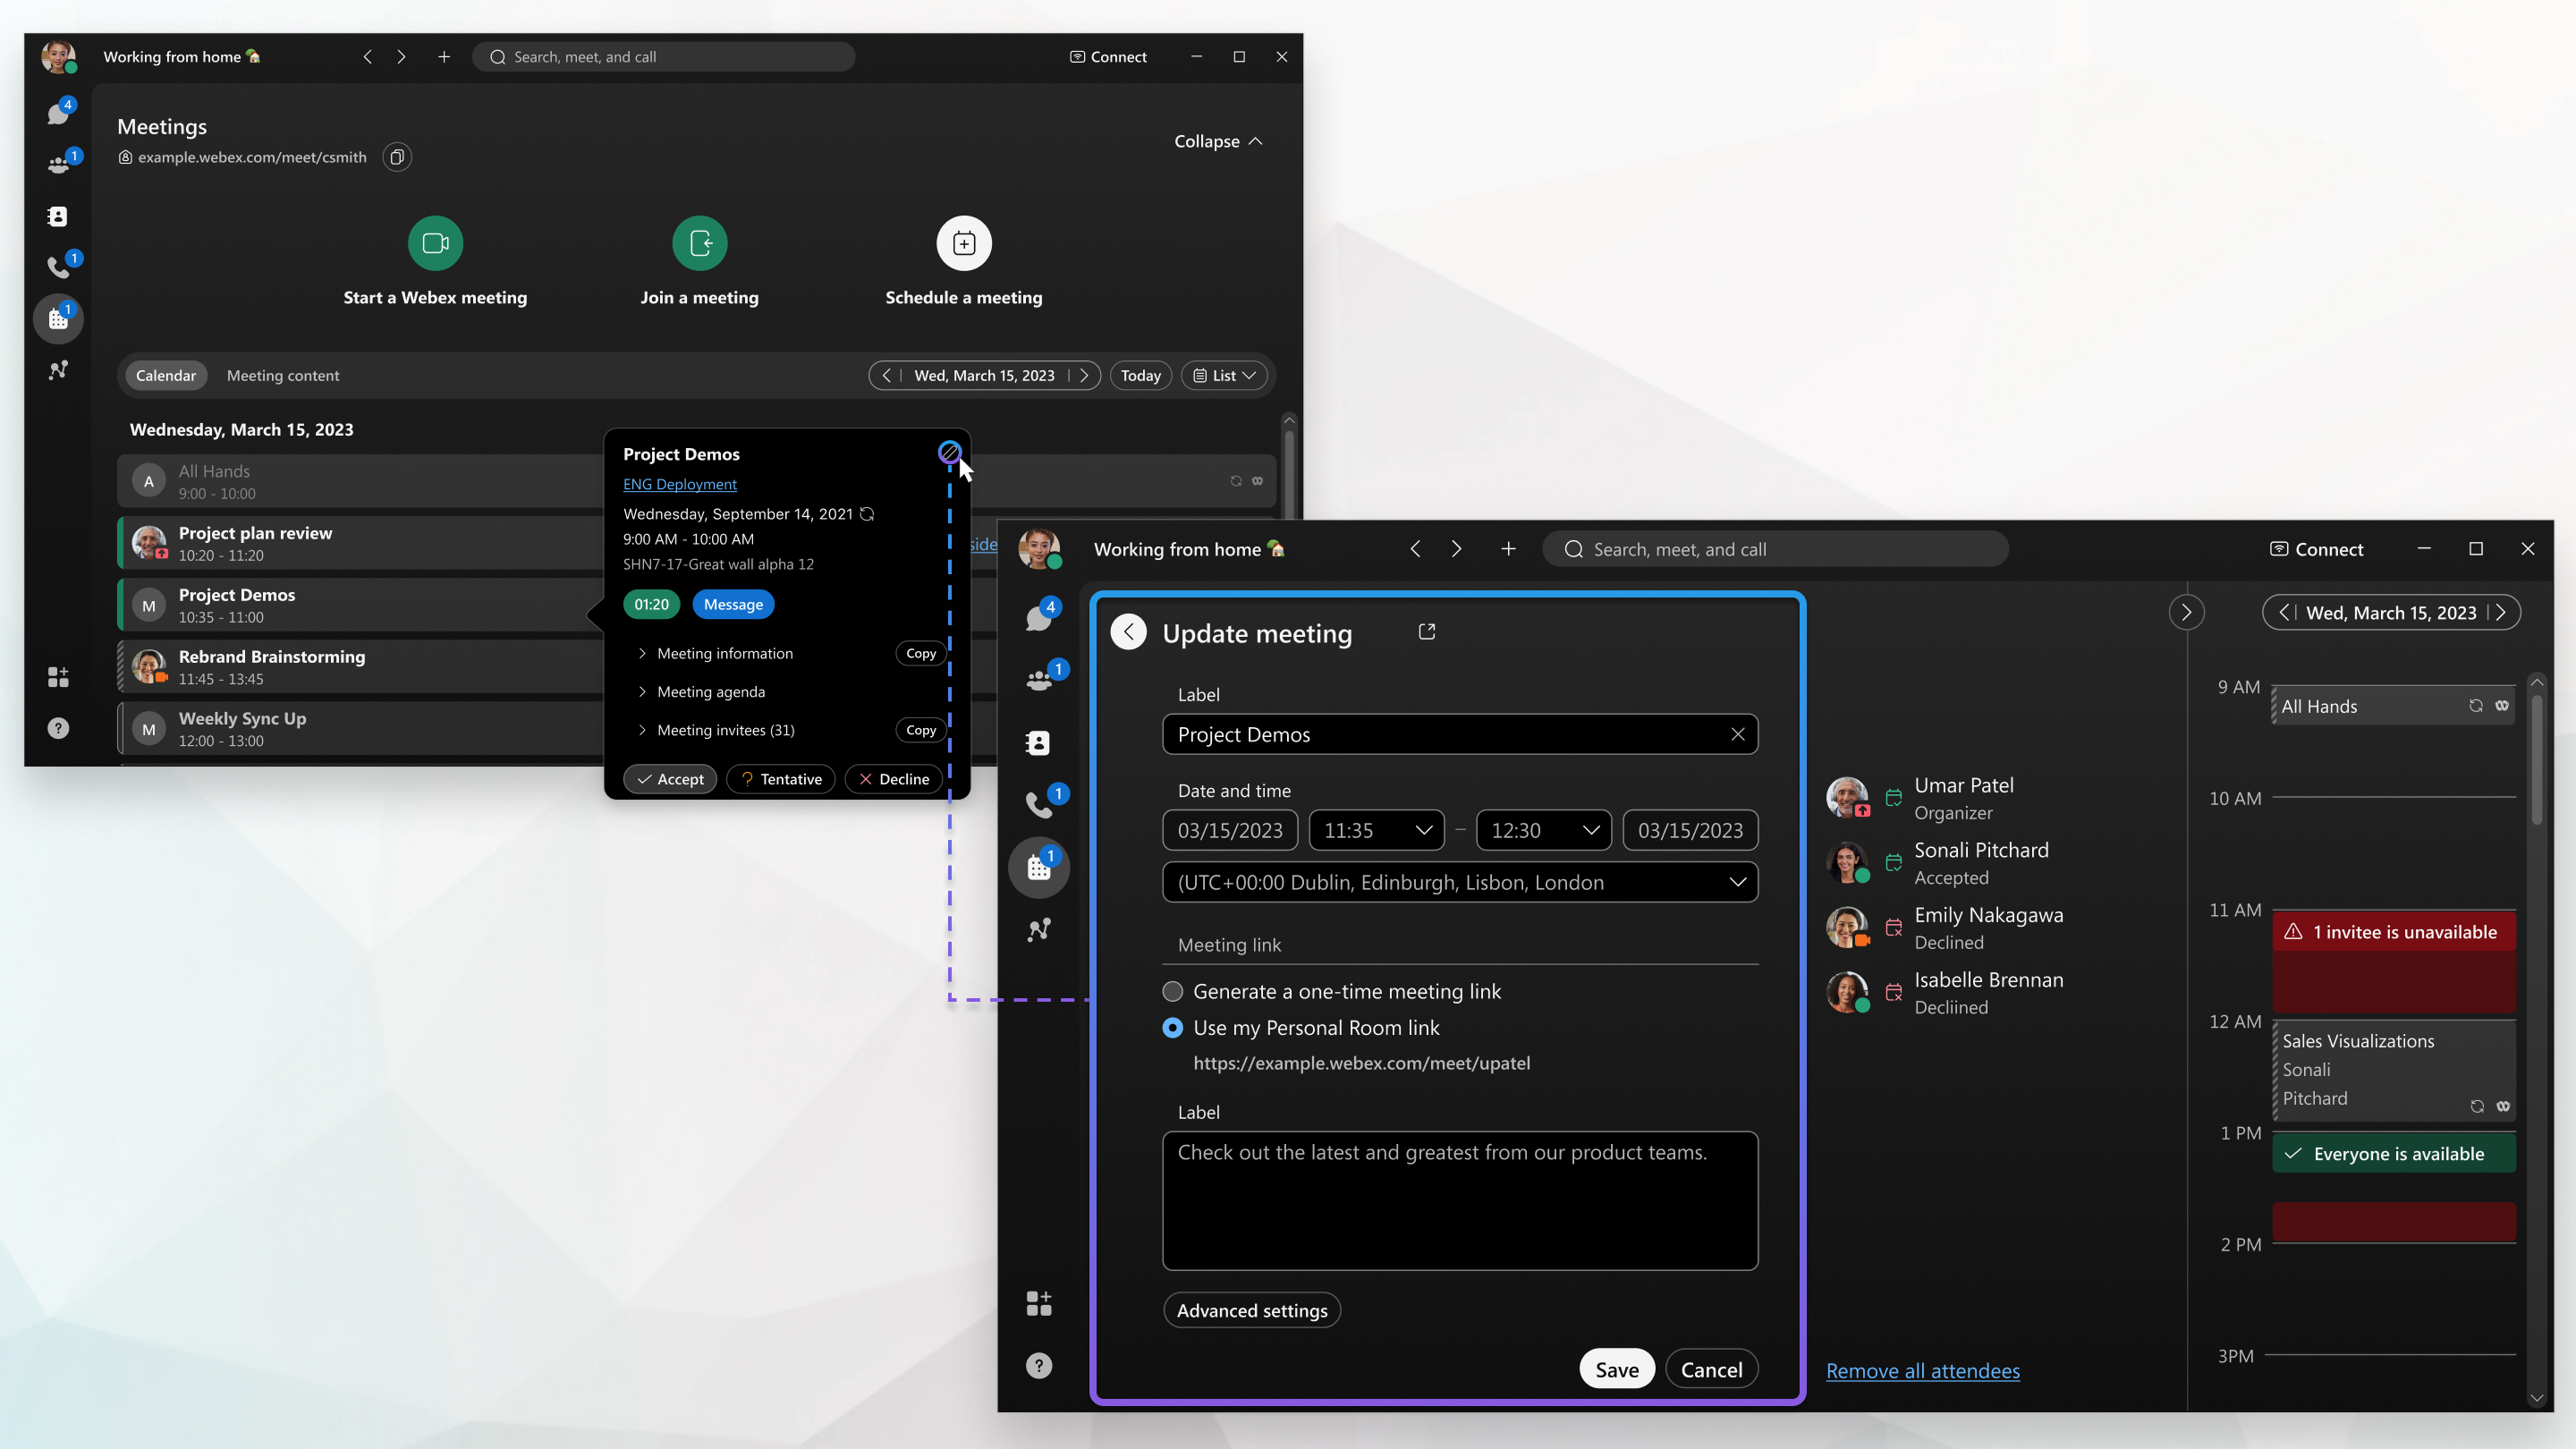Click the Meetings calendar icon in sidebar
The image size is (2576, 1449).
coord(58,318)
